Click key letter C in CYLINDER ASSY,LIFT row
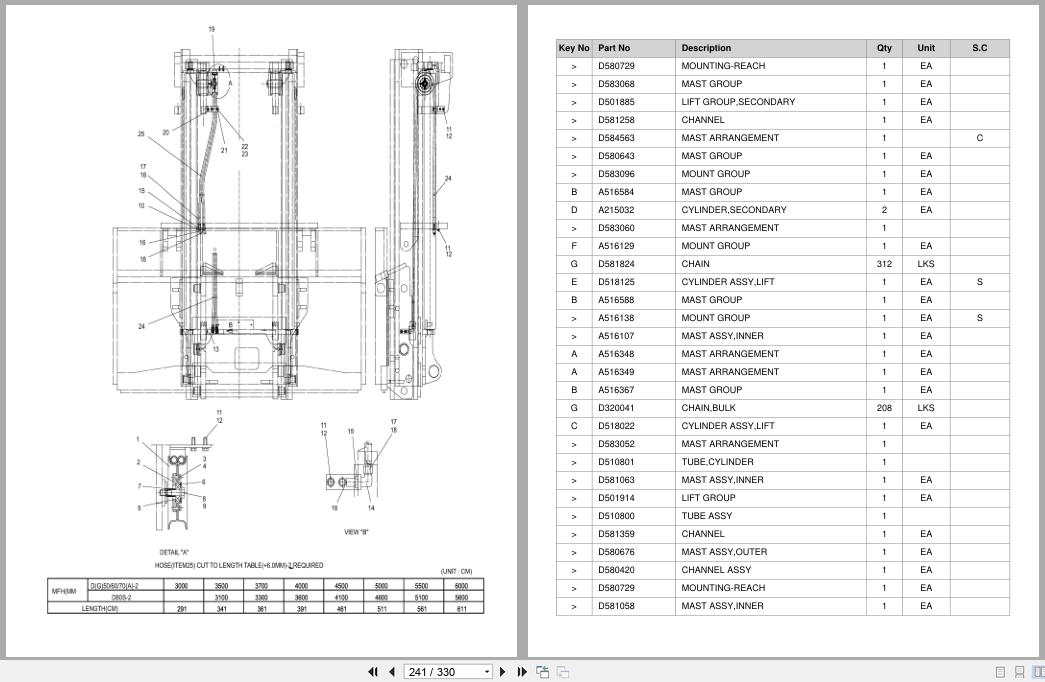 574,426
